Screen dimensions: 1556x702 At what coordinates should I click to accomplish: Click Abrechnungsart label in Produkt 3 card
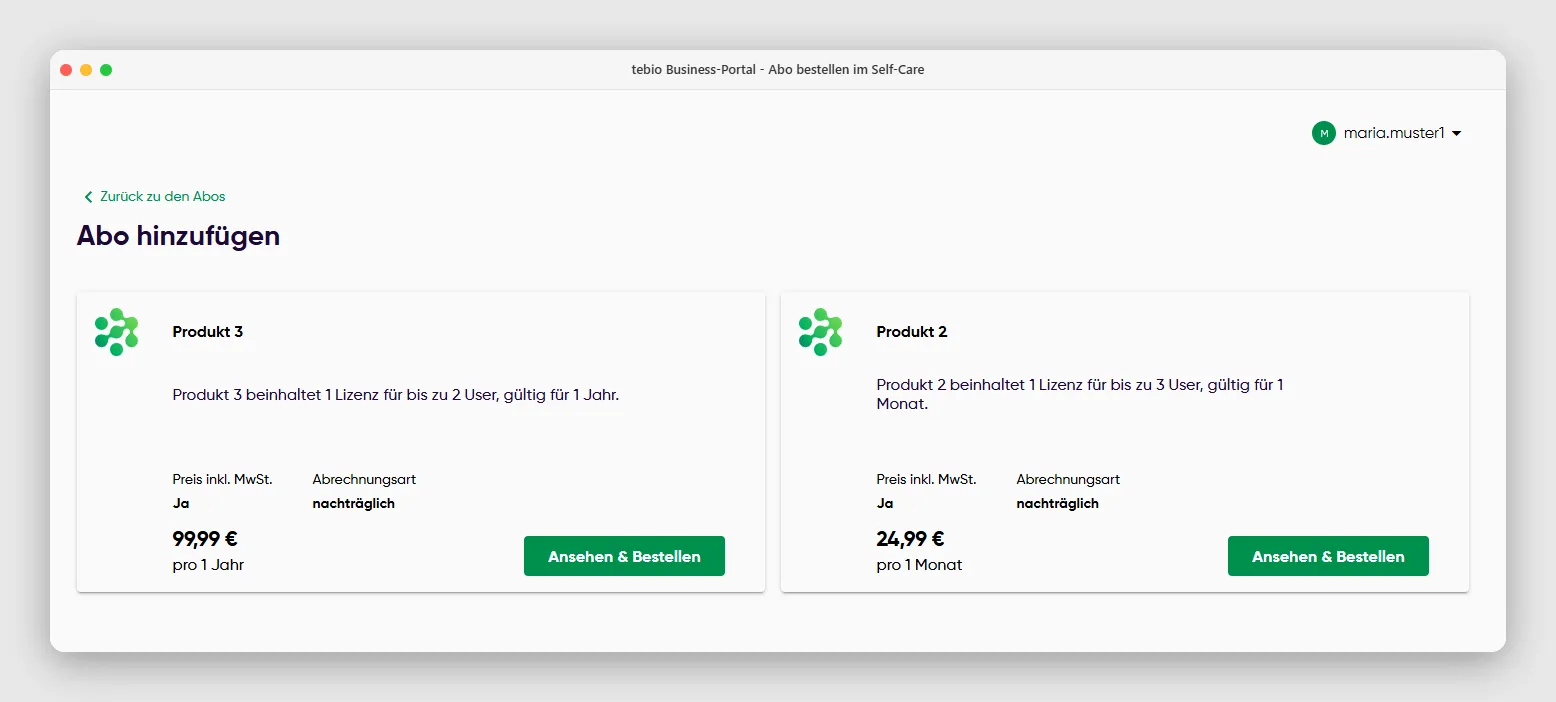tap(364, 480)
